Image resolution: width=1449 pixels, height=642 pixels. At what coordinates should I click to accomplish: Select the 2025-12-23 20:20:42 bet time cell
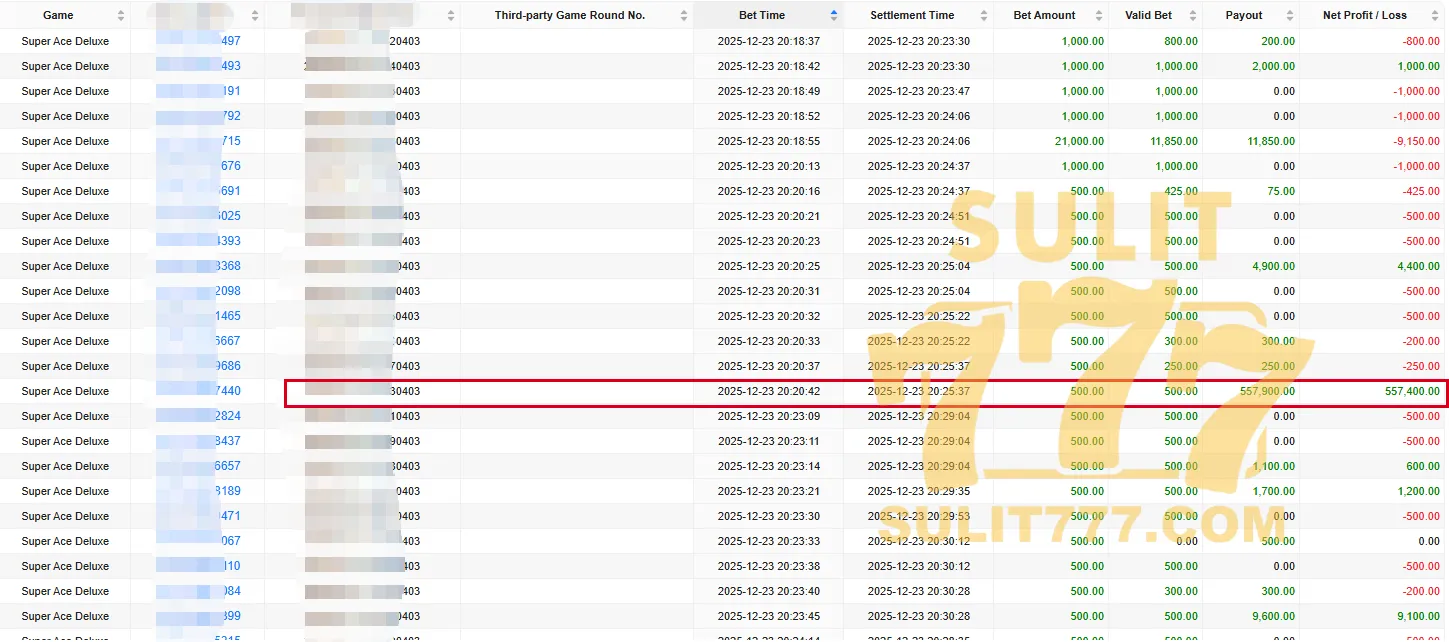pos(768,391)
